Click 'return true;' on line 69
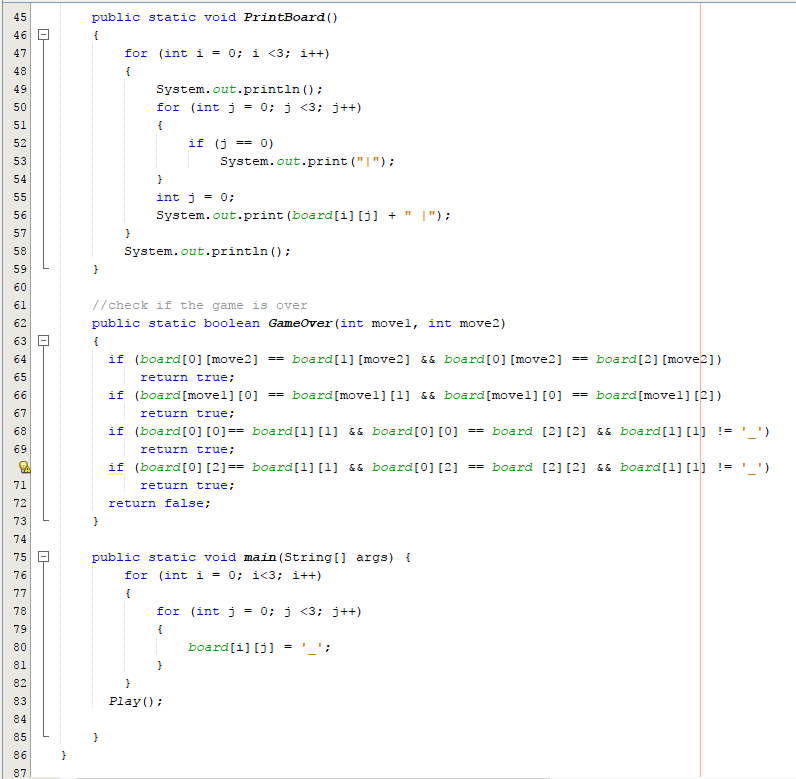Image resolution: width=796 pixels, height=779 pixels. [x=187, y=450]
